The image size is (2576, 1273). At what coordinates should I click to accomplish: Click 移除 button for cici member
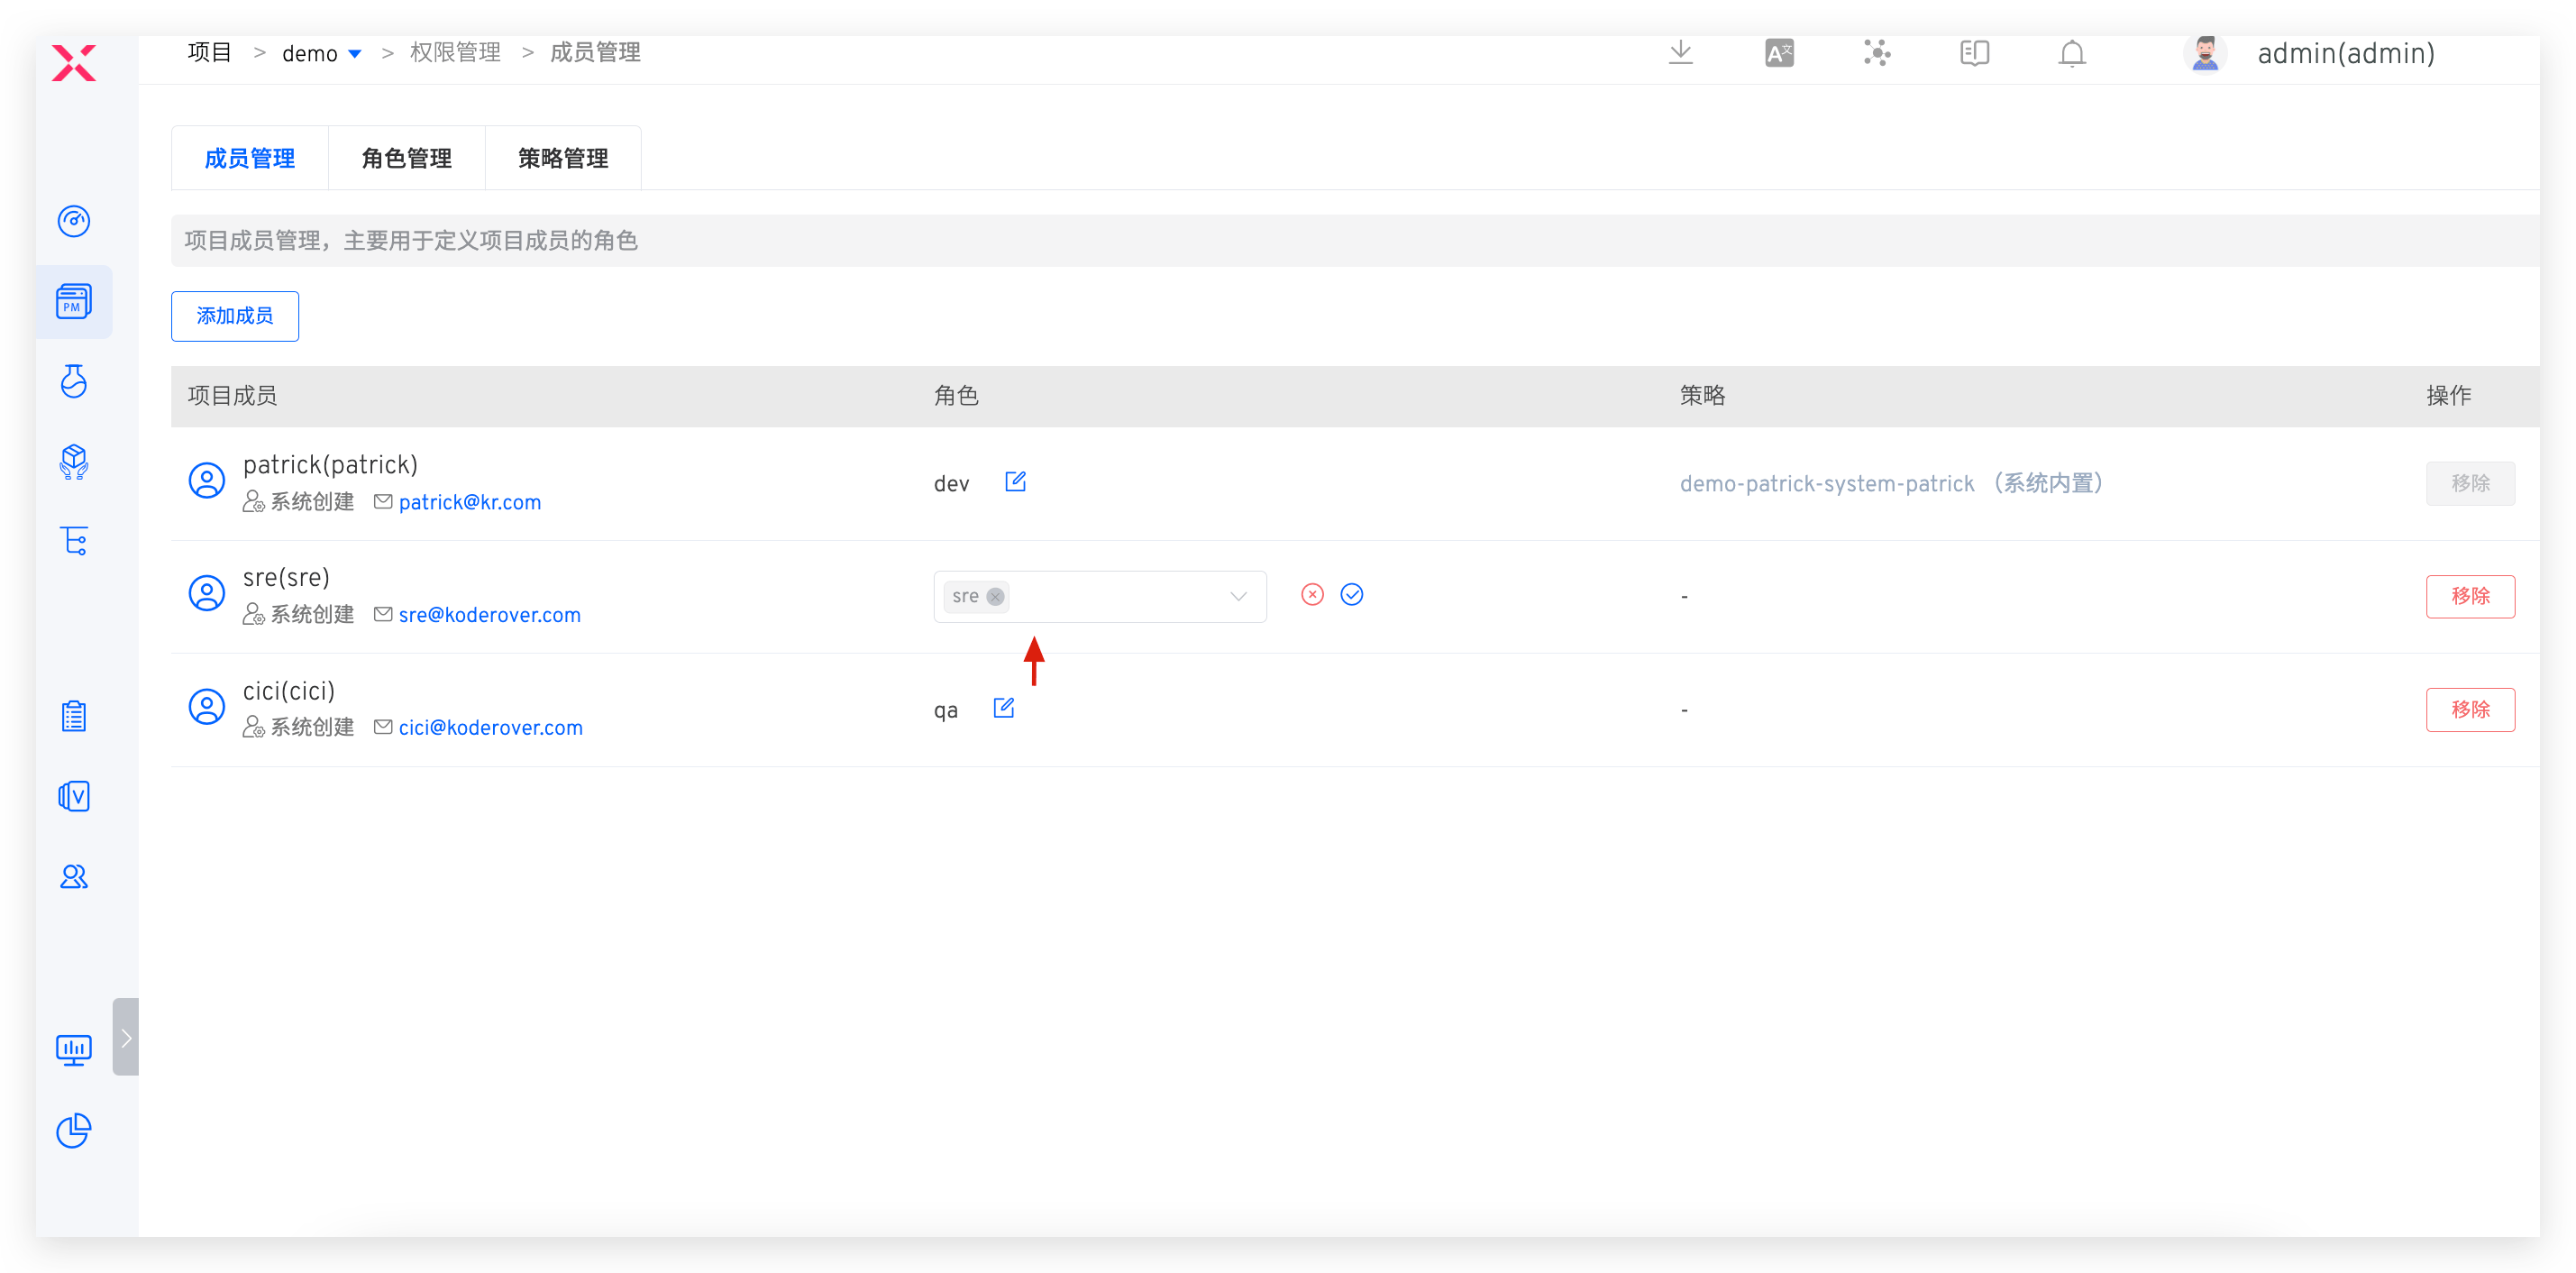click(2469, 710)
